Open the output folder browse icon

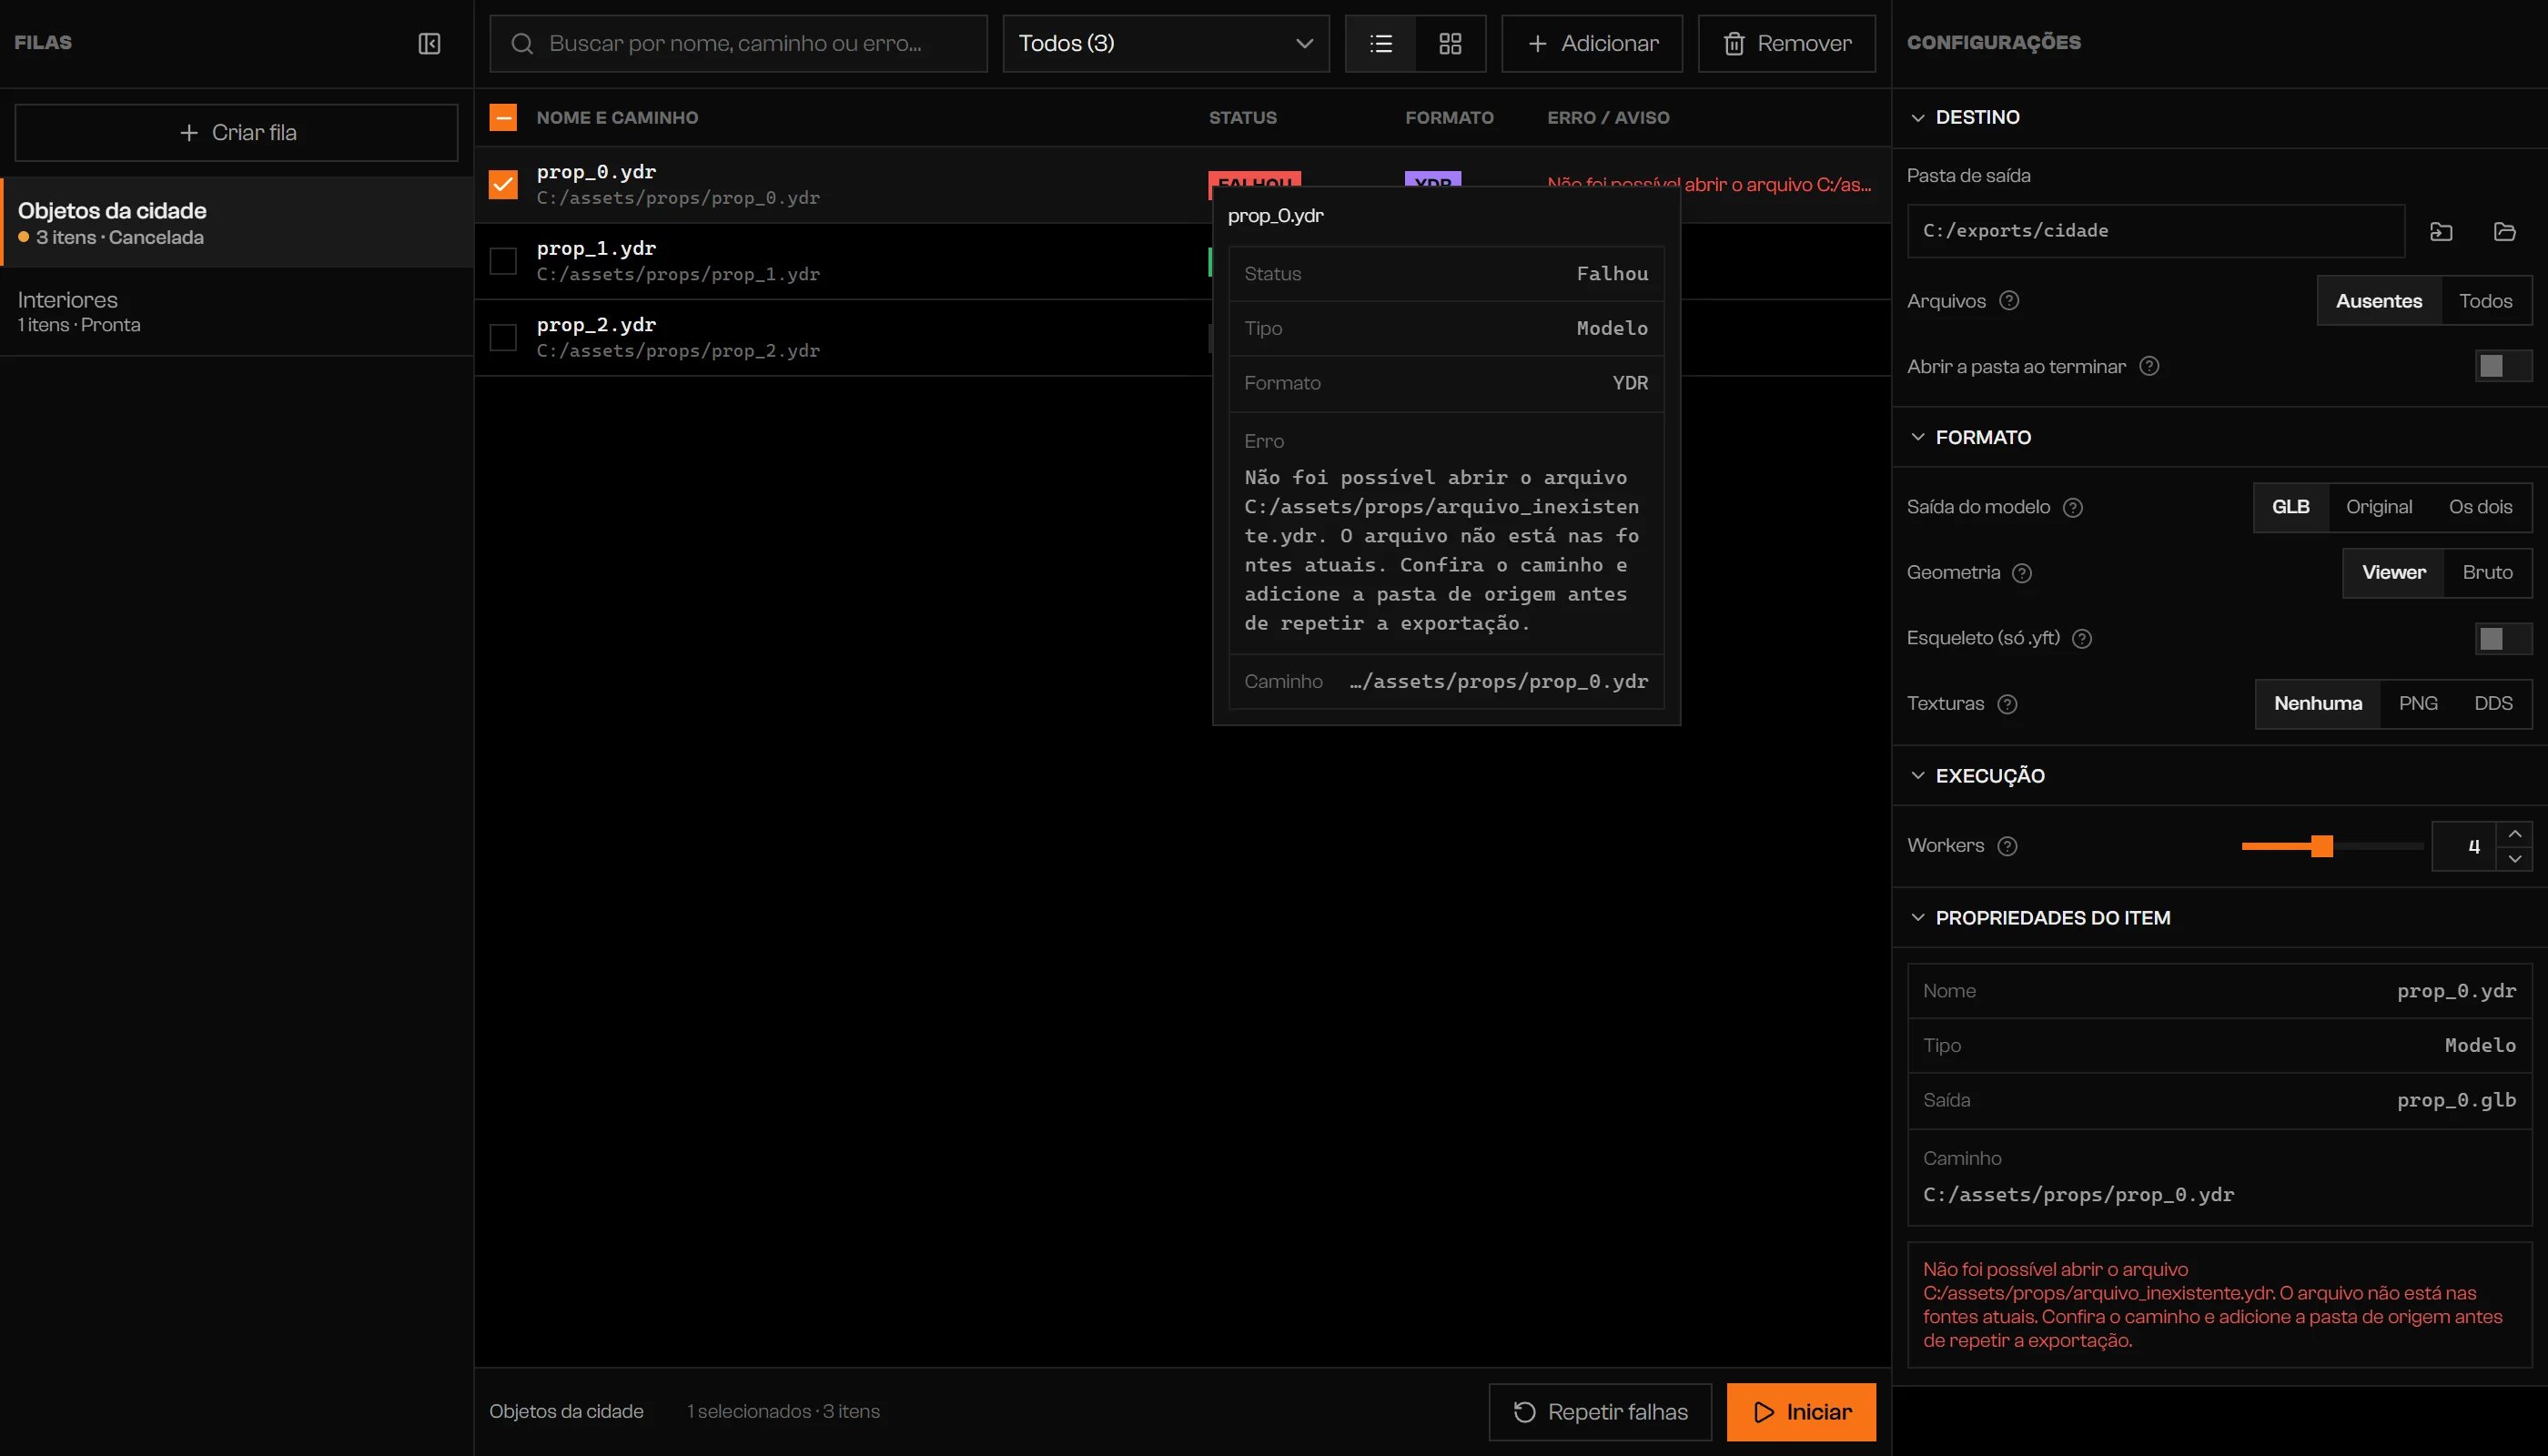2504,231
